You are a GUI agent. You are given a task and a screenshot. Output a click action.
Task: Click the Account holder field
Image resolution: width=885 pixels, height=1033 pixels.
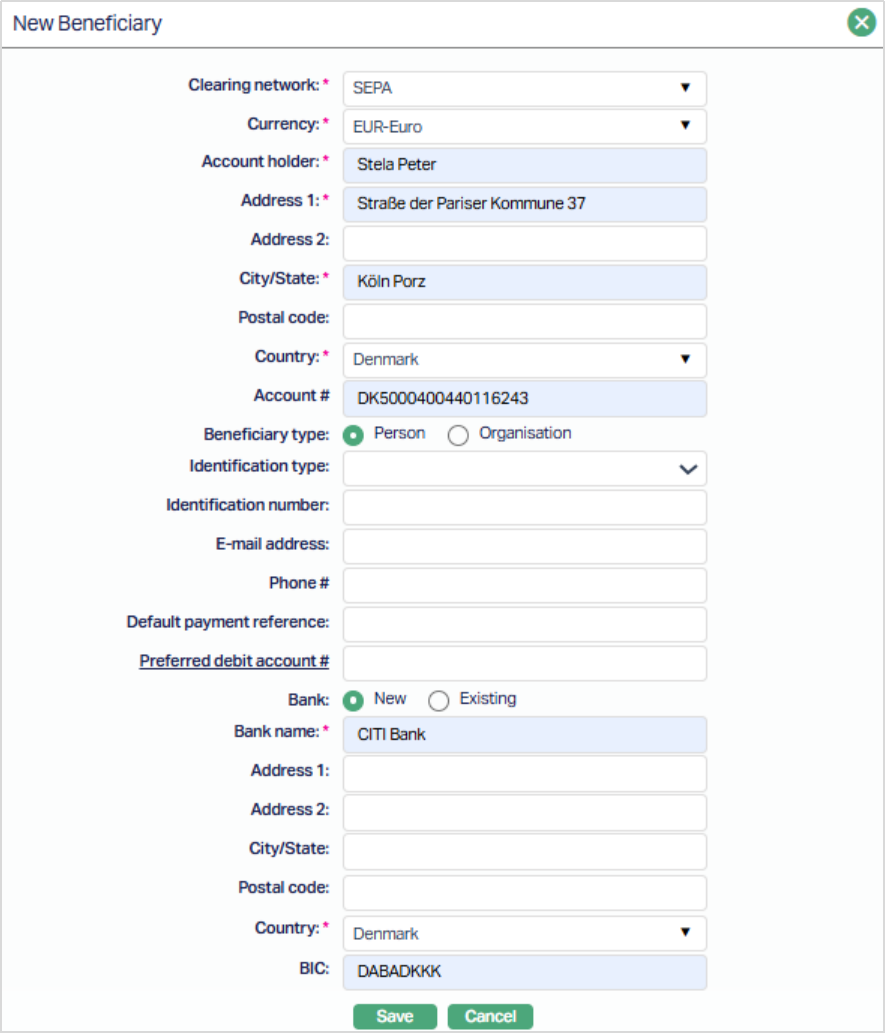click(x=524, y=165)
